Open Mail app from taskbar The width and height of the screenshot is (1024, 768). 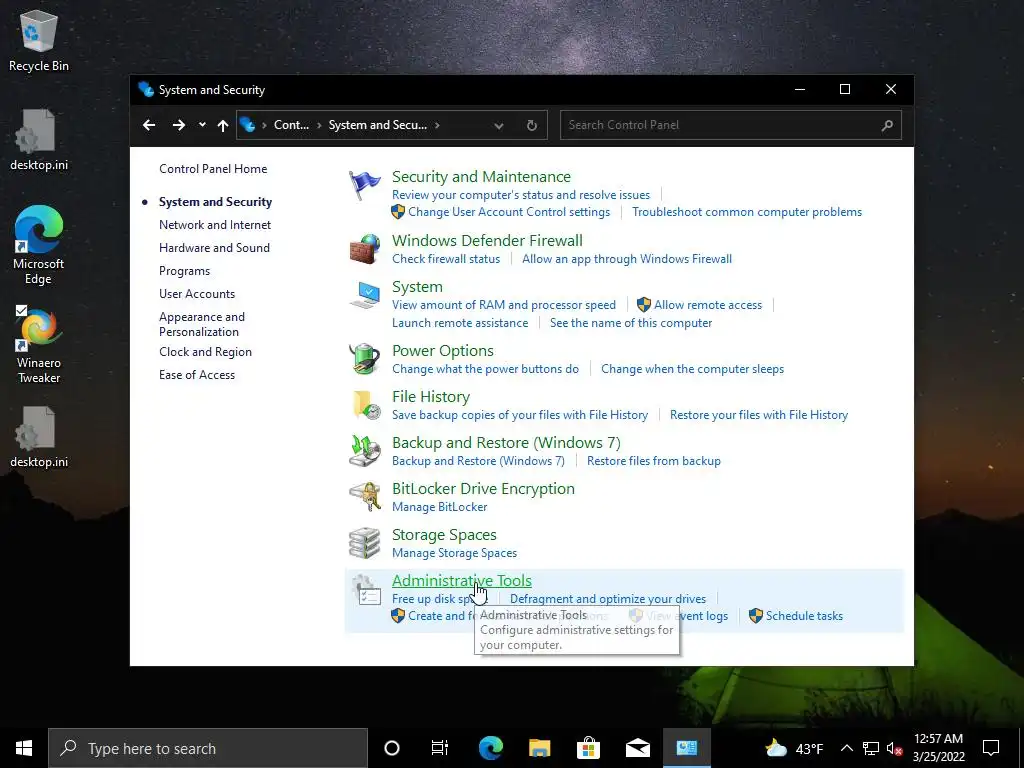coord(637,748)
